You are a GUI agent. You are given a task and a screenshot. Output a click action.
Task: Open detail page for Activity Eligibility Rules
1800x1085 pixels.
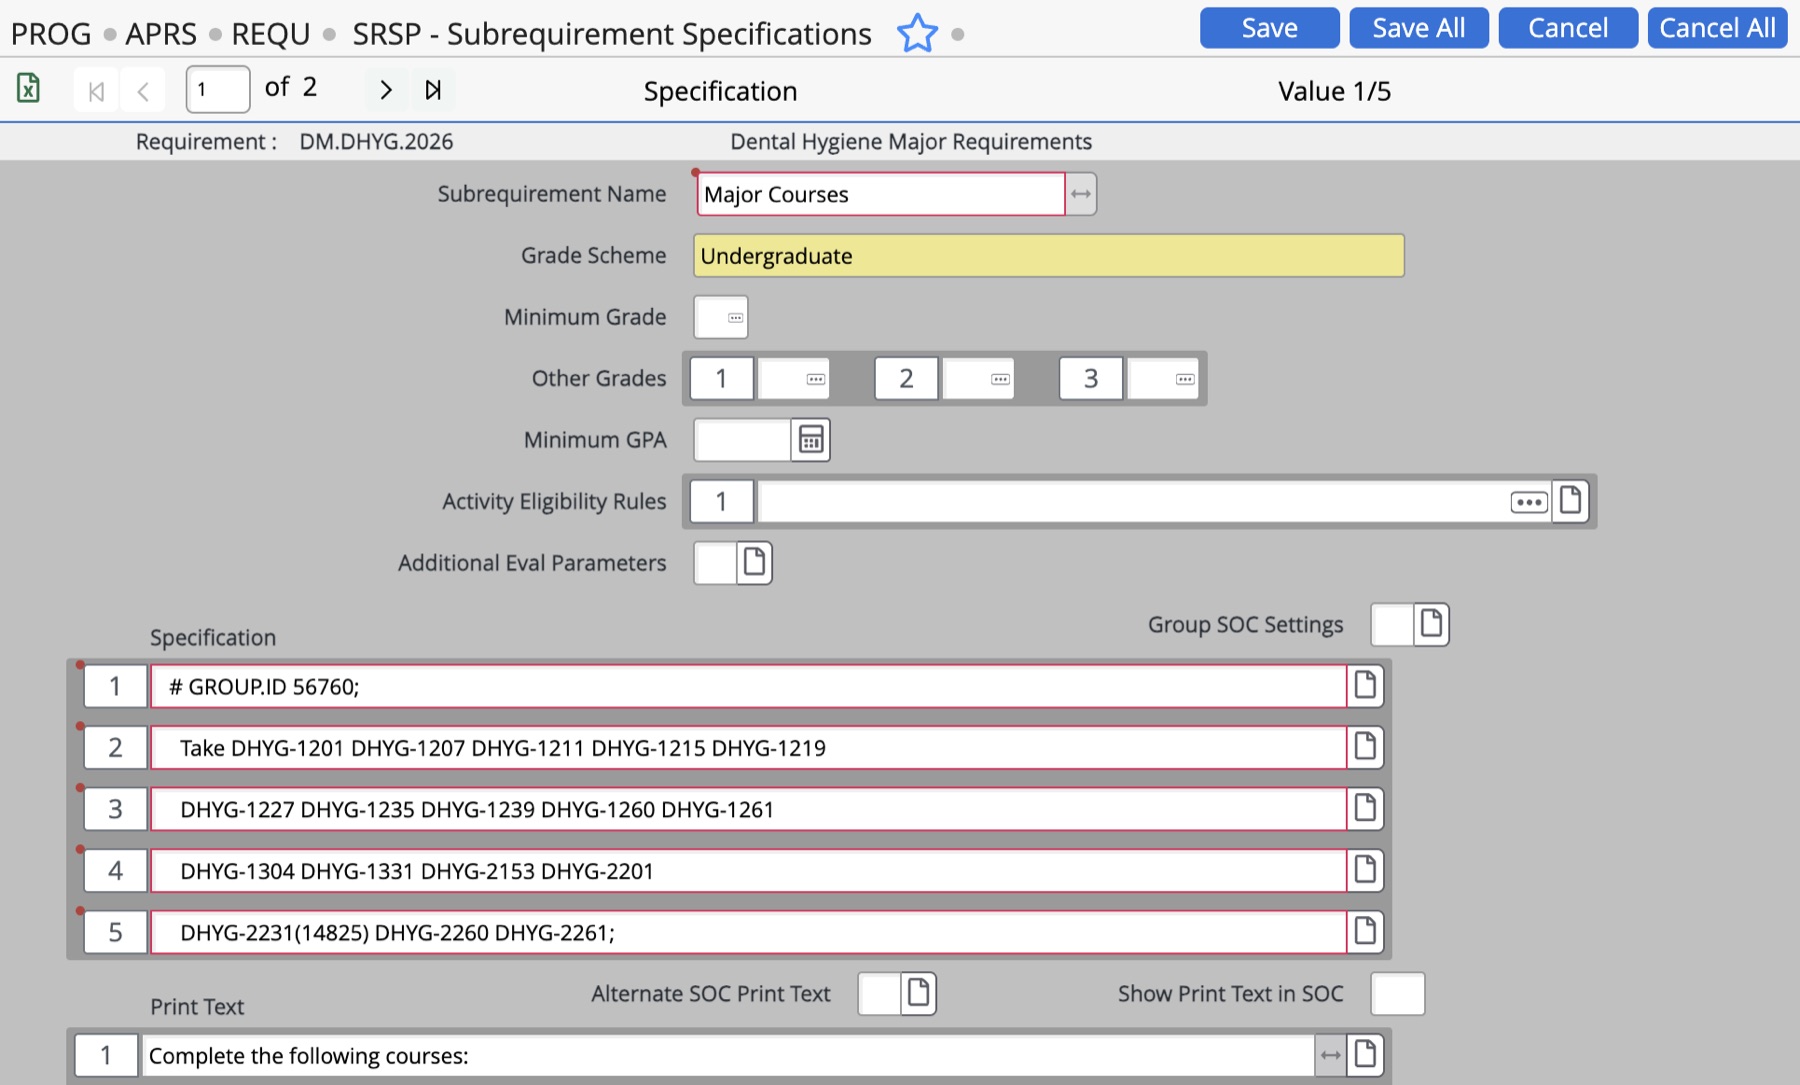(x=1570, y=500)
